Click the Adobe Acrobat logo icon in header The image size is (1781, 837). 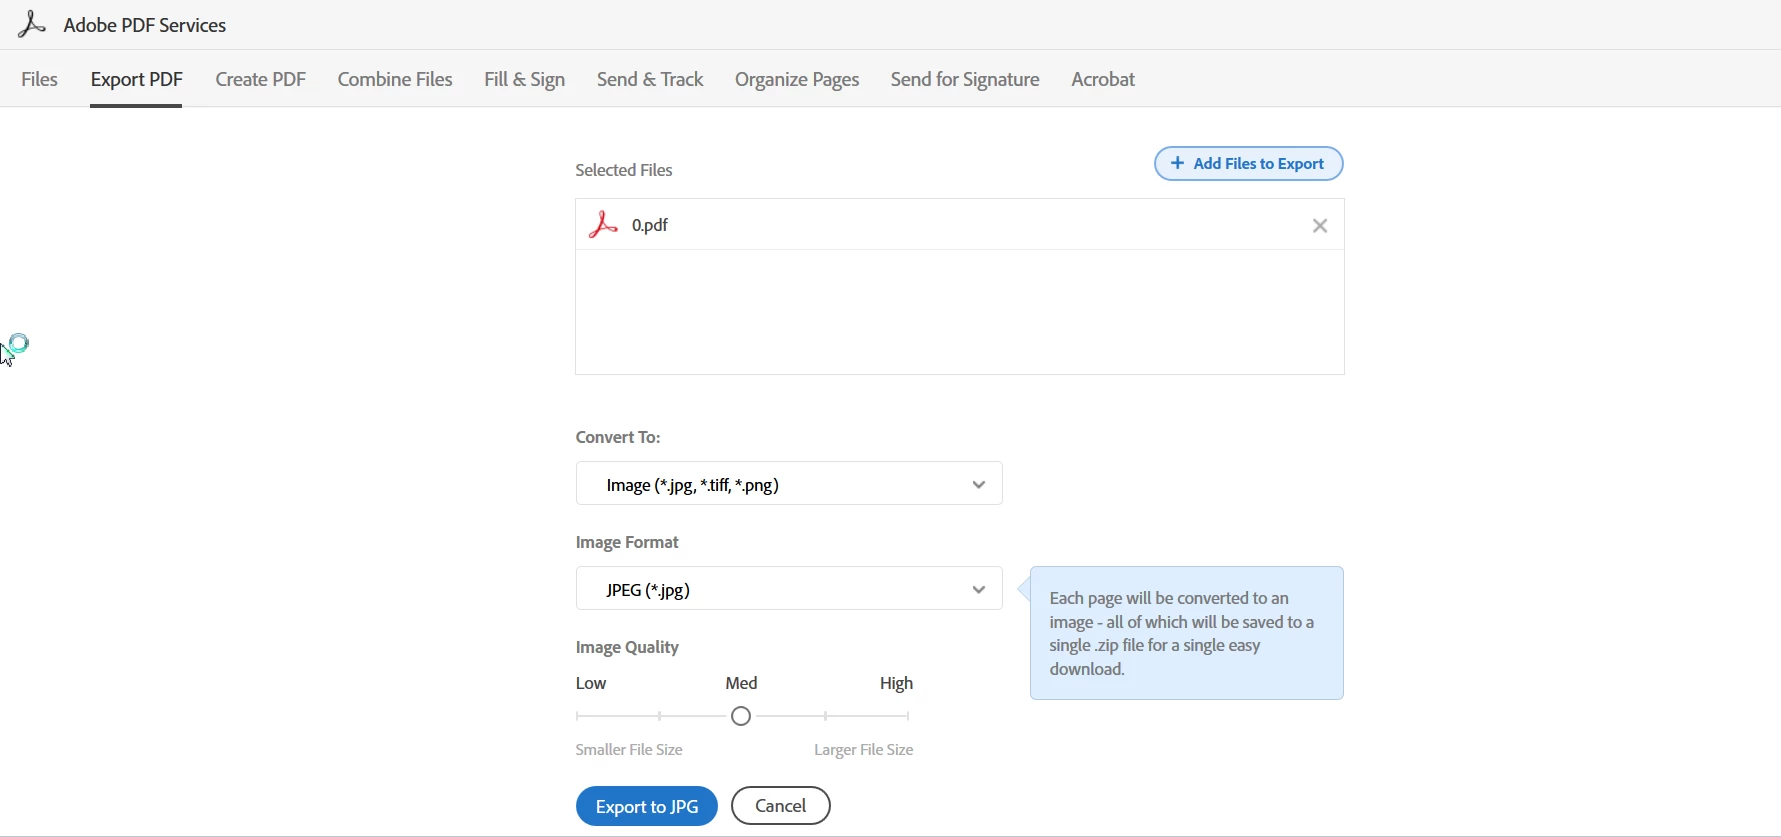coord(32,24)
